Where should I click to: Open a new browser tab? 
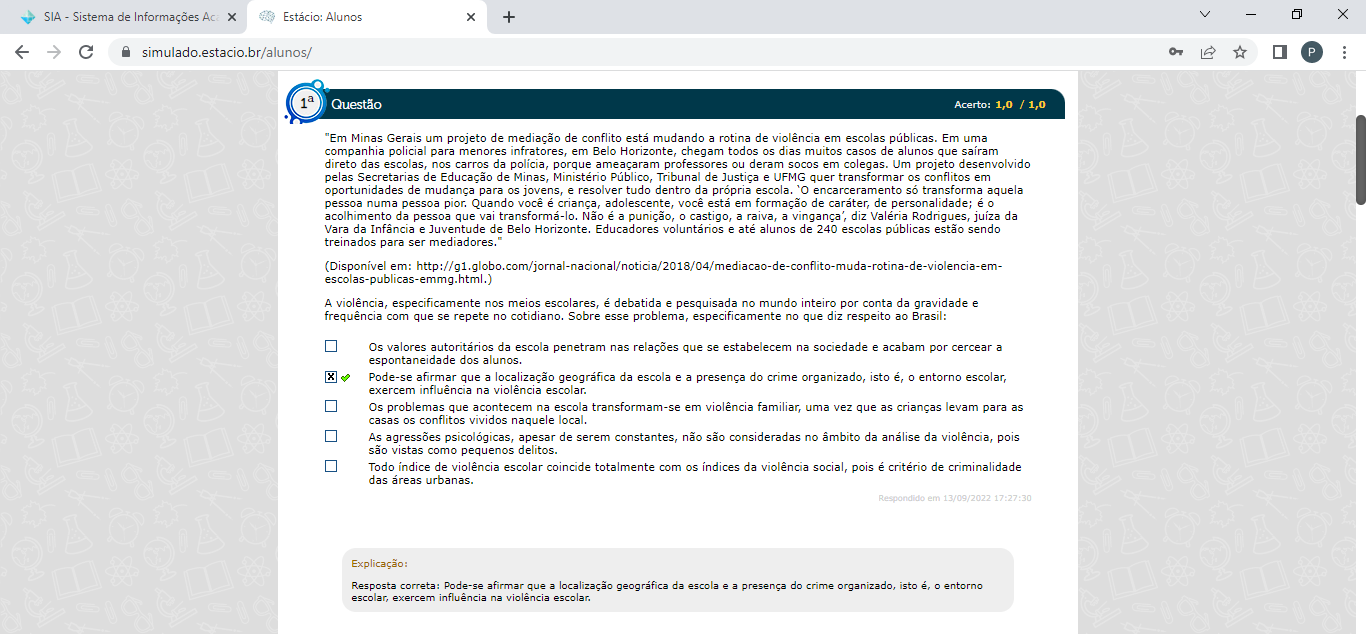[509, 17]
